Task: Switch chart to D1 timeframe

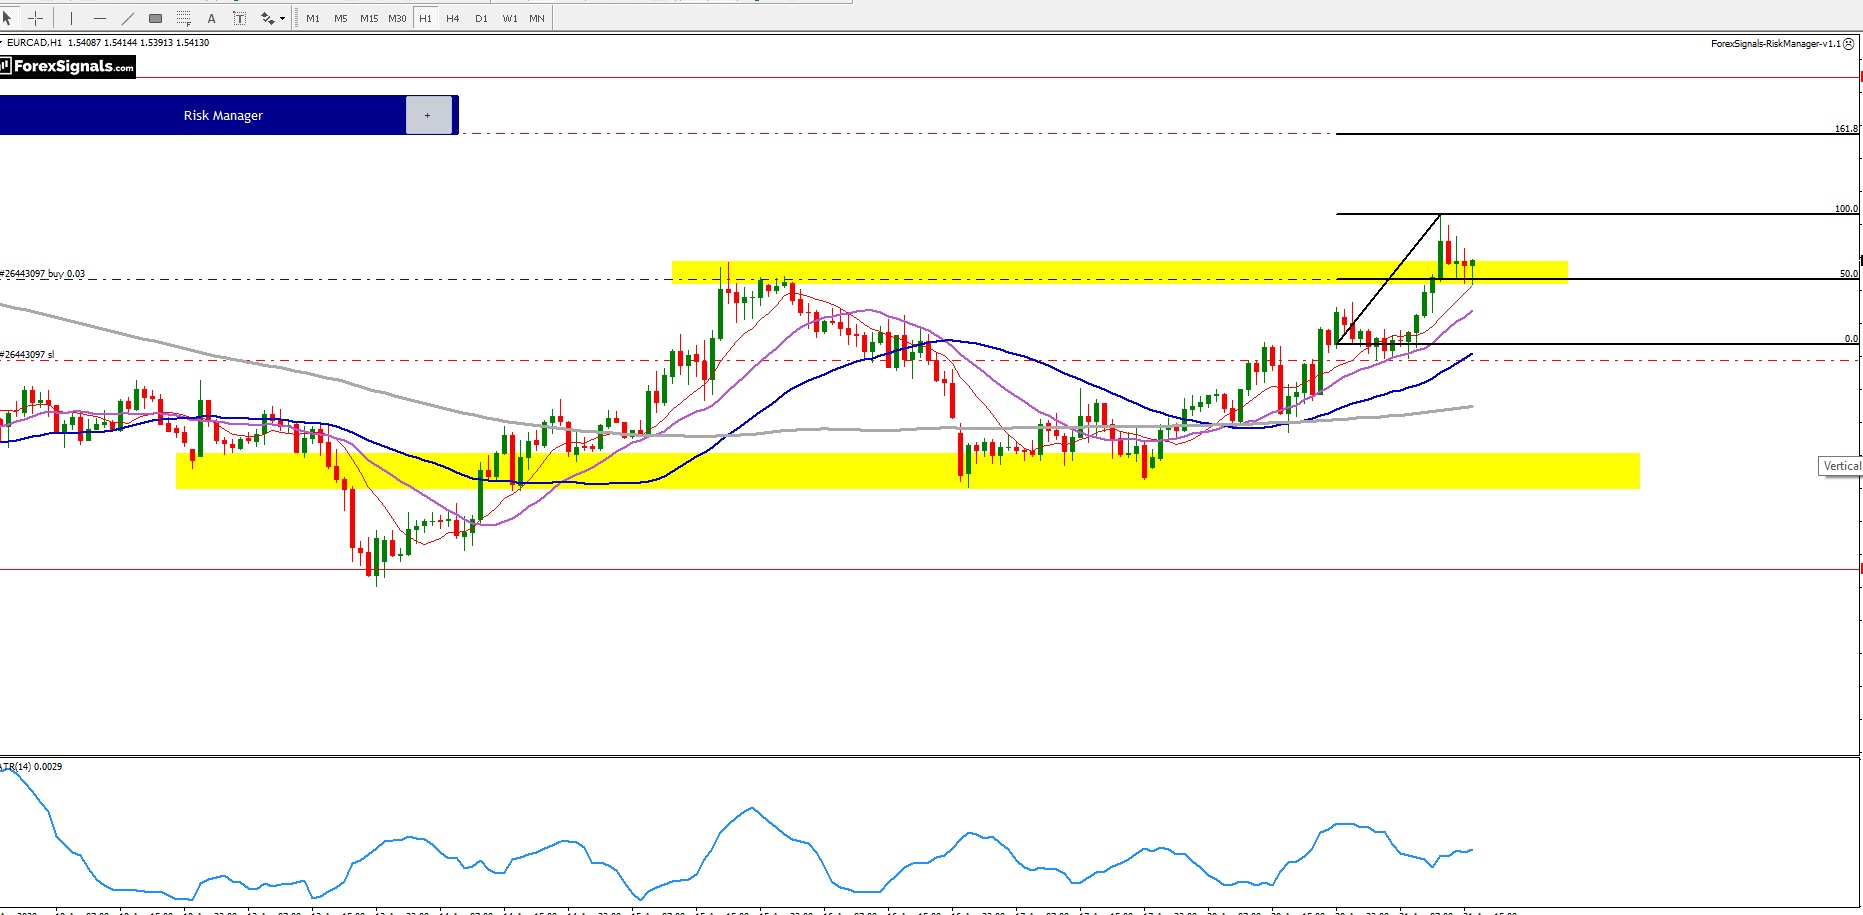Action: coord(481,18)
